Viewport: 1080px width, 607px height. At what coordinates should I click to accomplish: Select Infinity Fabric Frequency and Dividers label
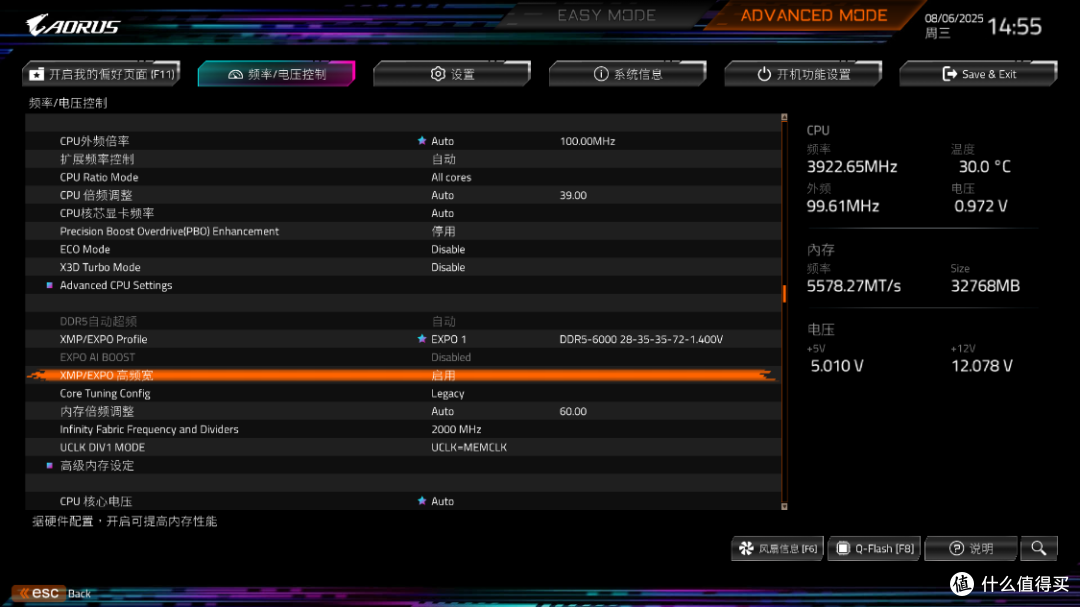click(x=149, y=429)
